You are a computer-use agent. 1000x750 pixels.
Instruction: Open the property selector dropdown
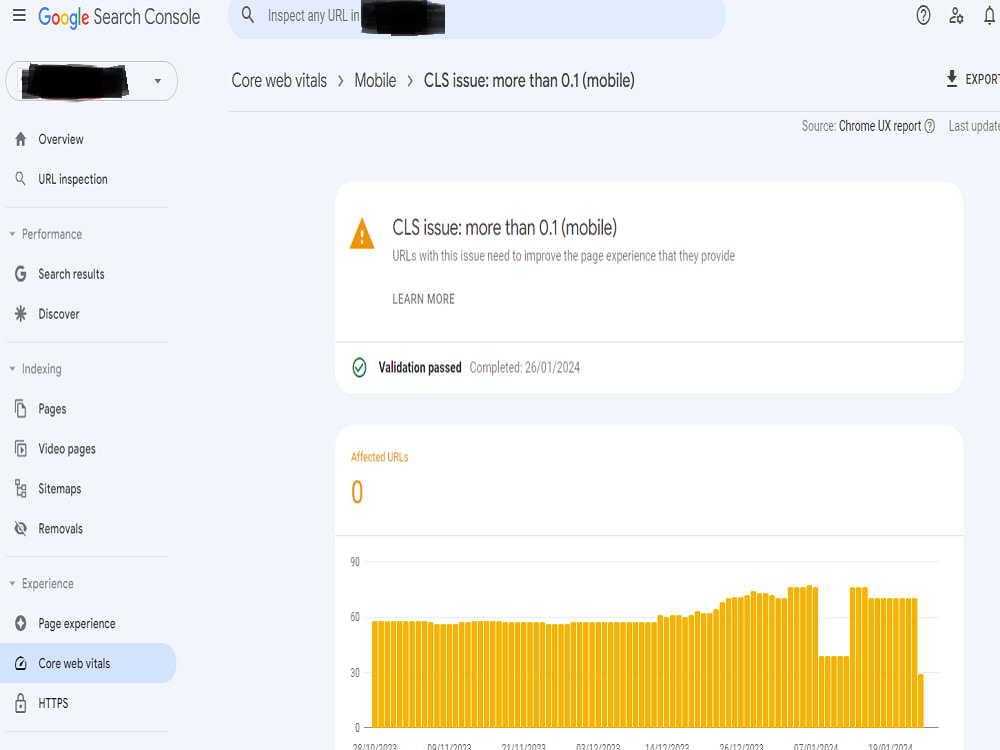(x=91, y=81)
